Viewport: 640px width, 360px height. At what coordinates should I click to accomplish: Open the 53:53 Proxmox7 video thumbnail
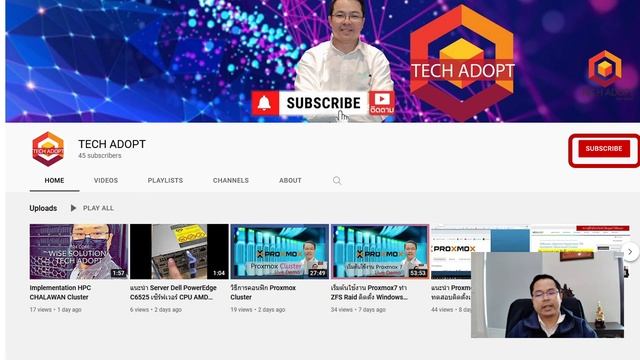coord(380,251)
